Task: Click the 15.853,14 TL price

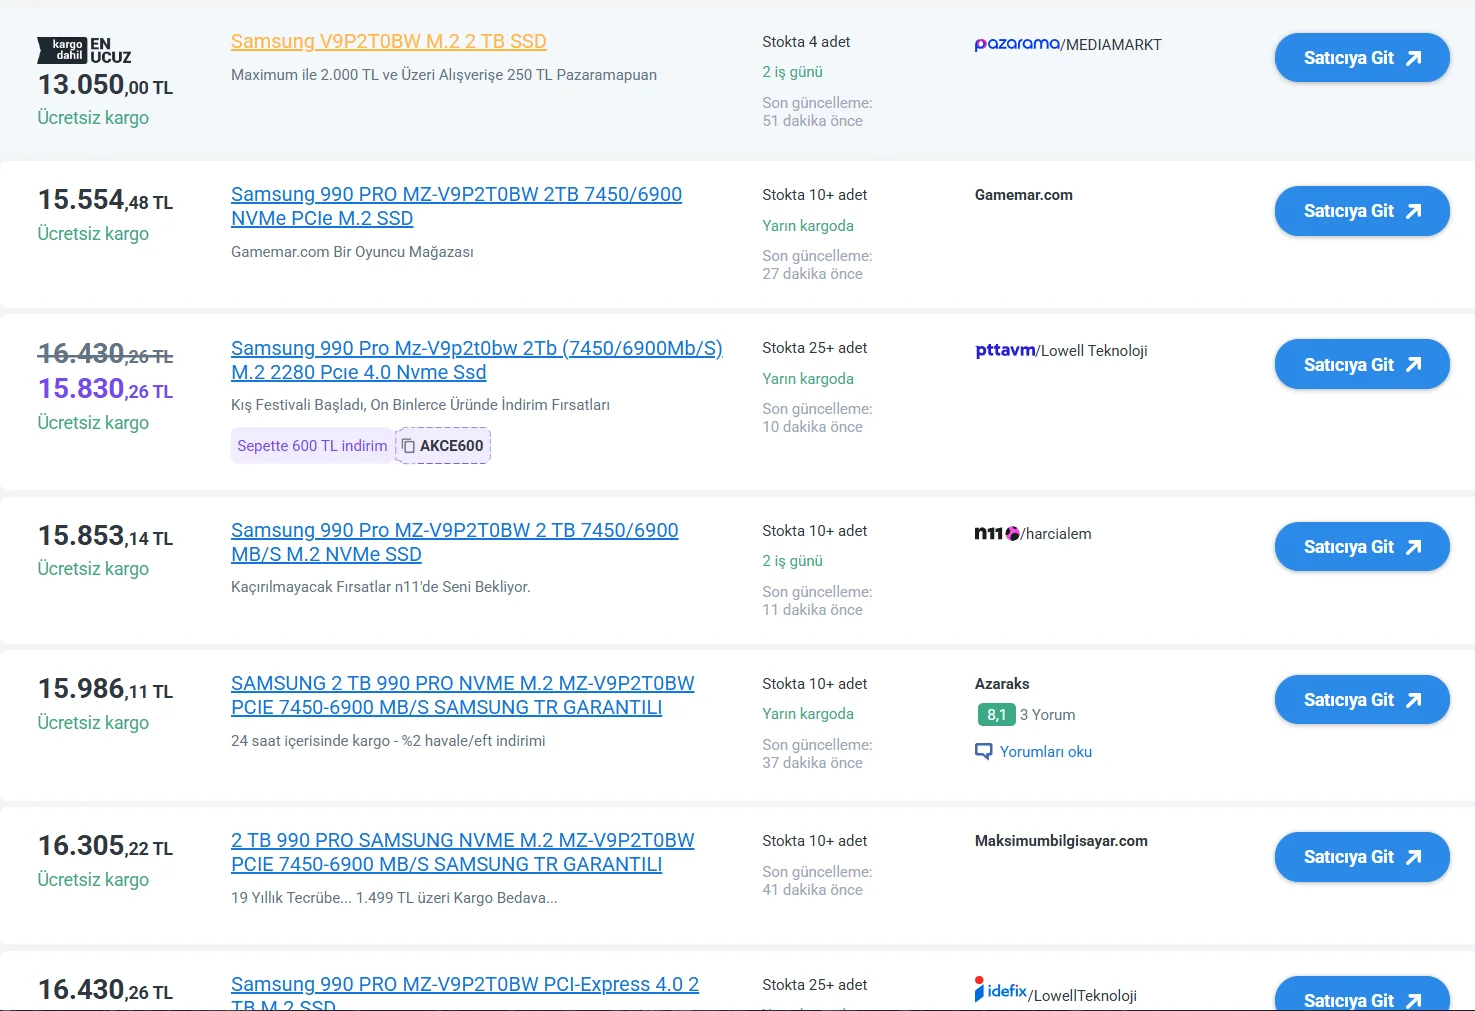Action: click(105, 536)
